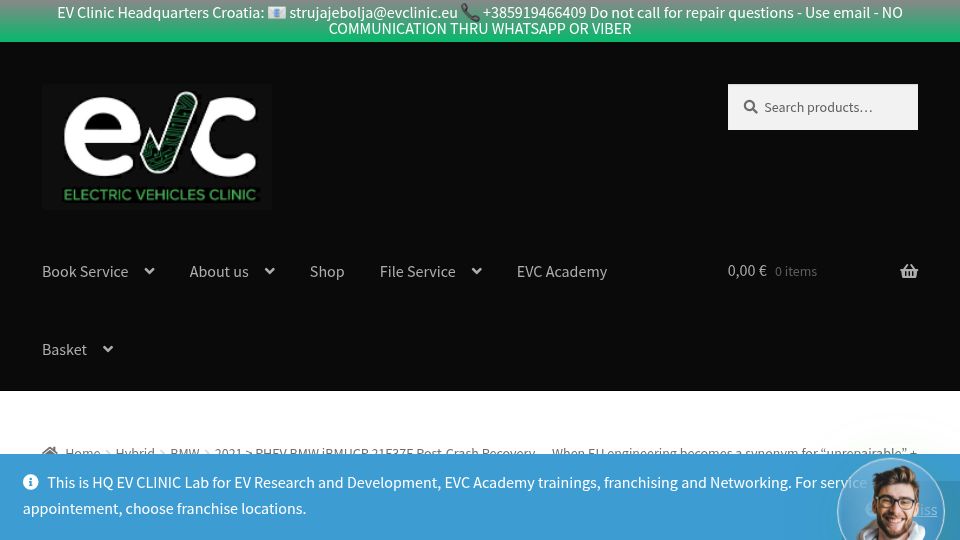Screen dimensions: 960x540
Task: Open the About us menu item
Action: (219, 271)
